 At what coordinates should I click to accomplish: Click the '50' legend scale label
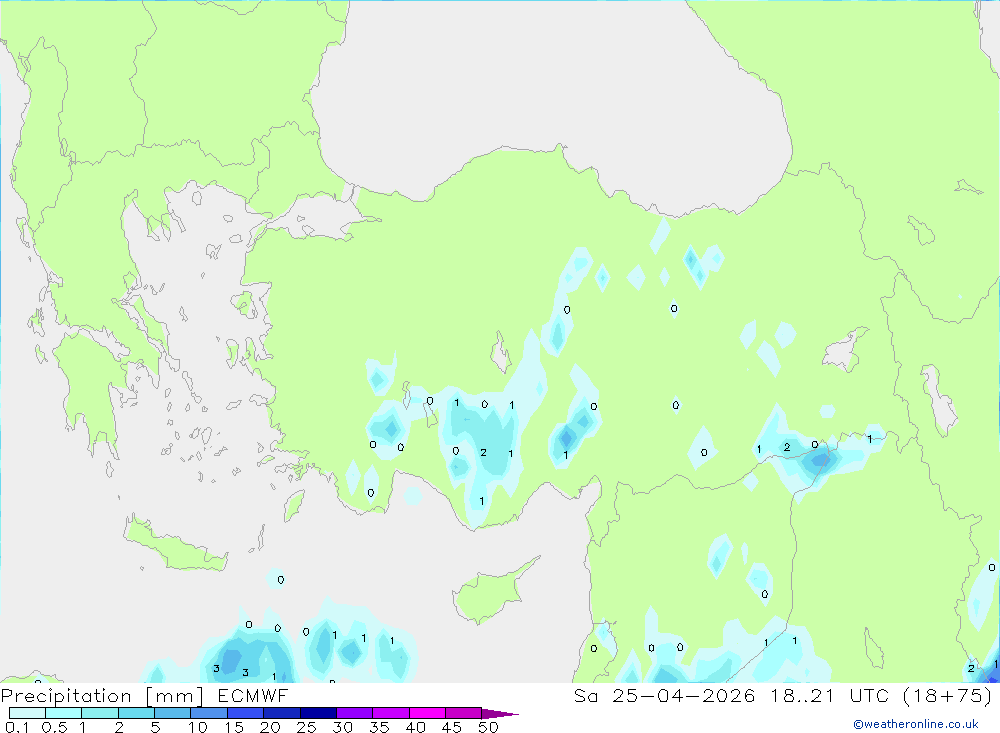coord(488,727)
